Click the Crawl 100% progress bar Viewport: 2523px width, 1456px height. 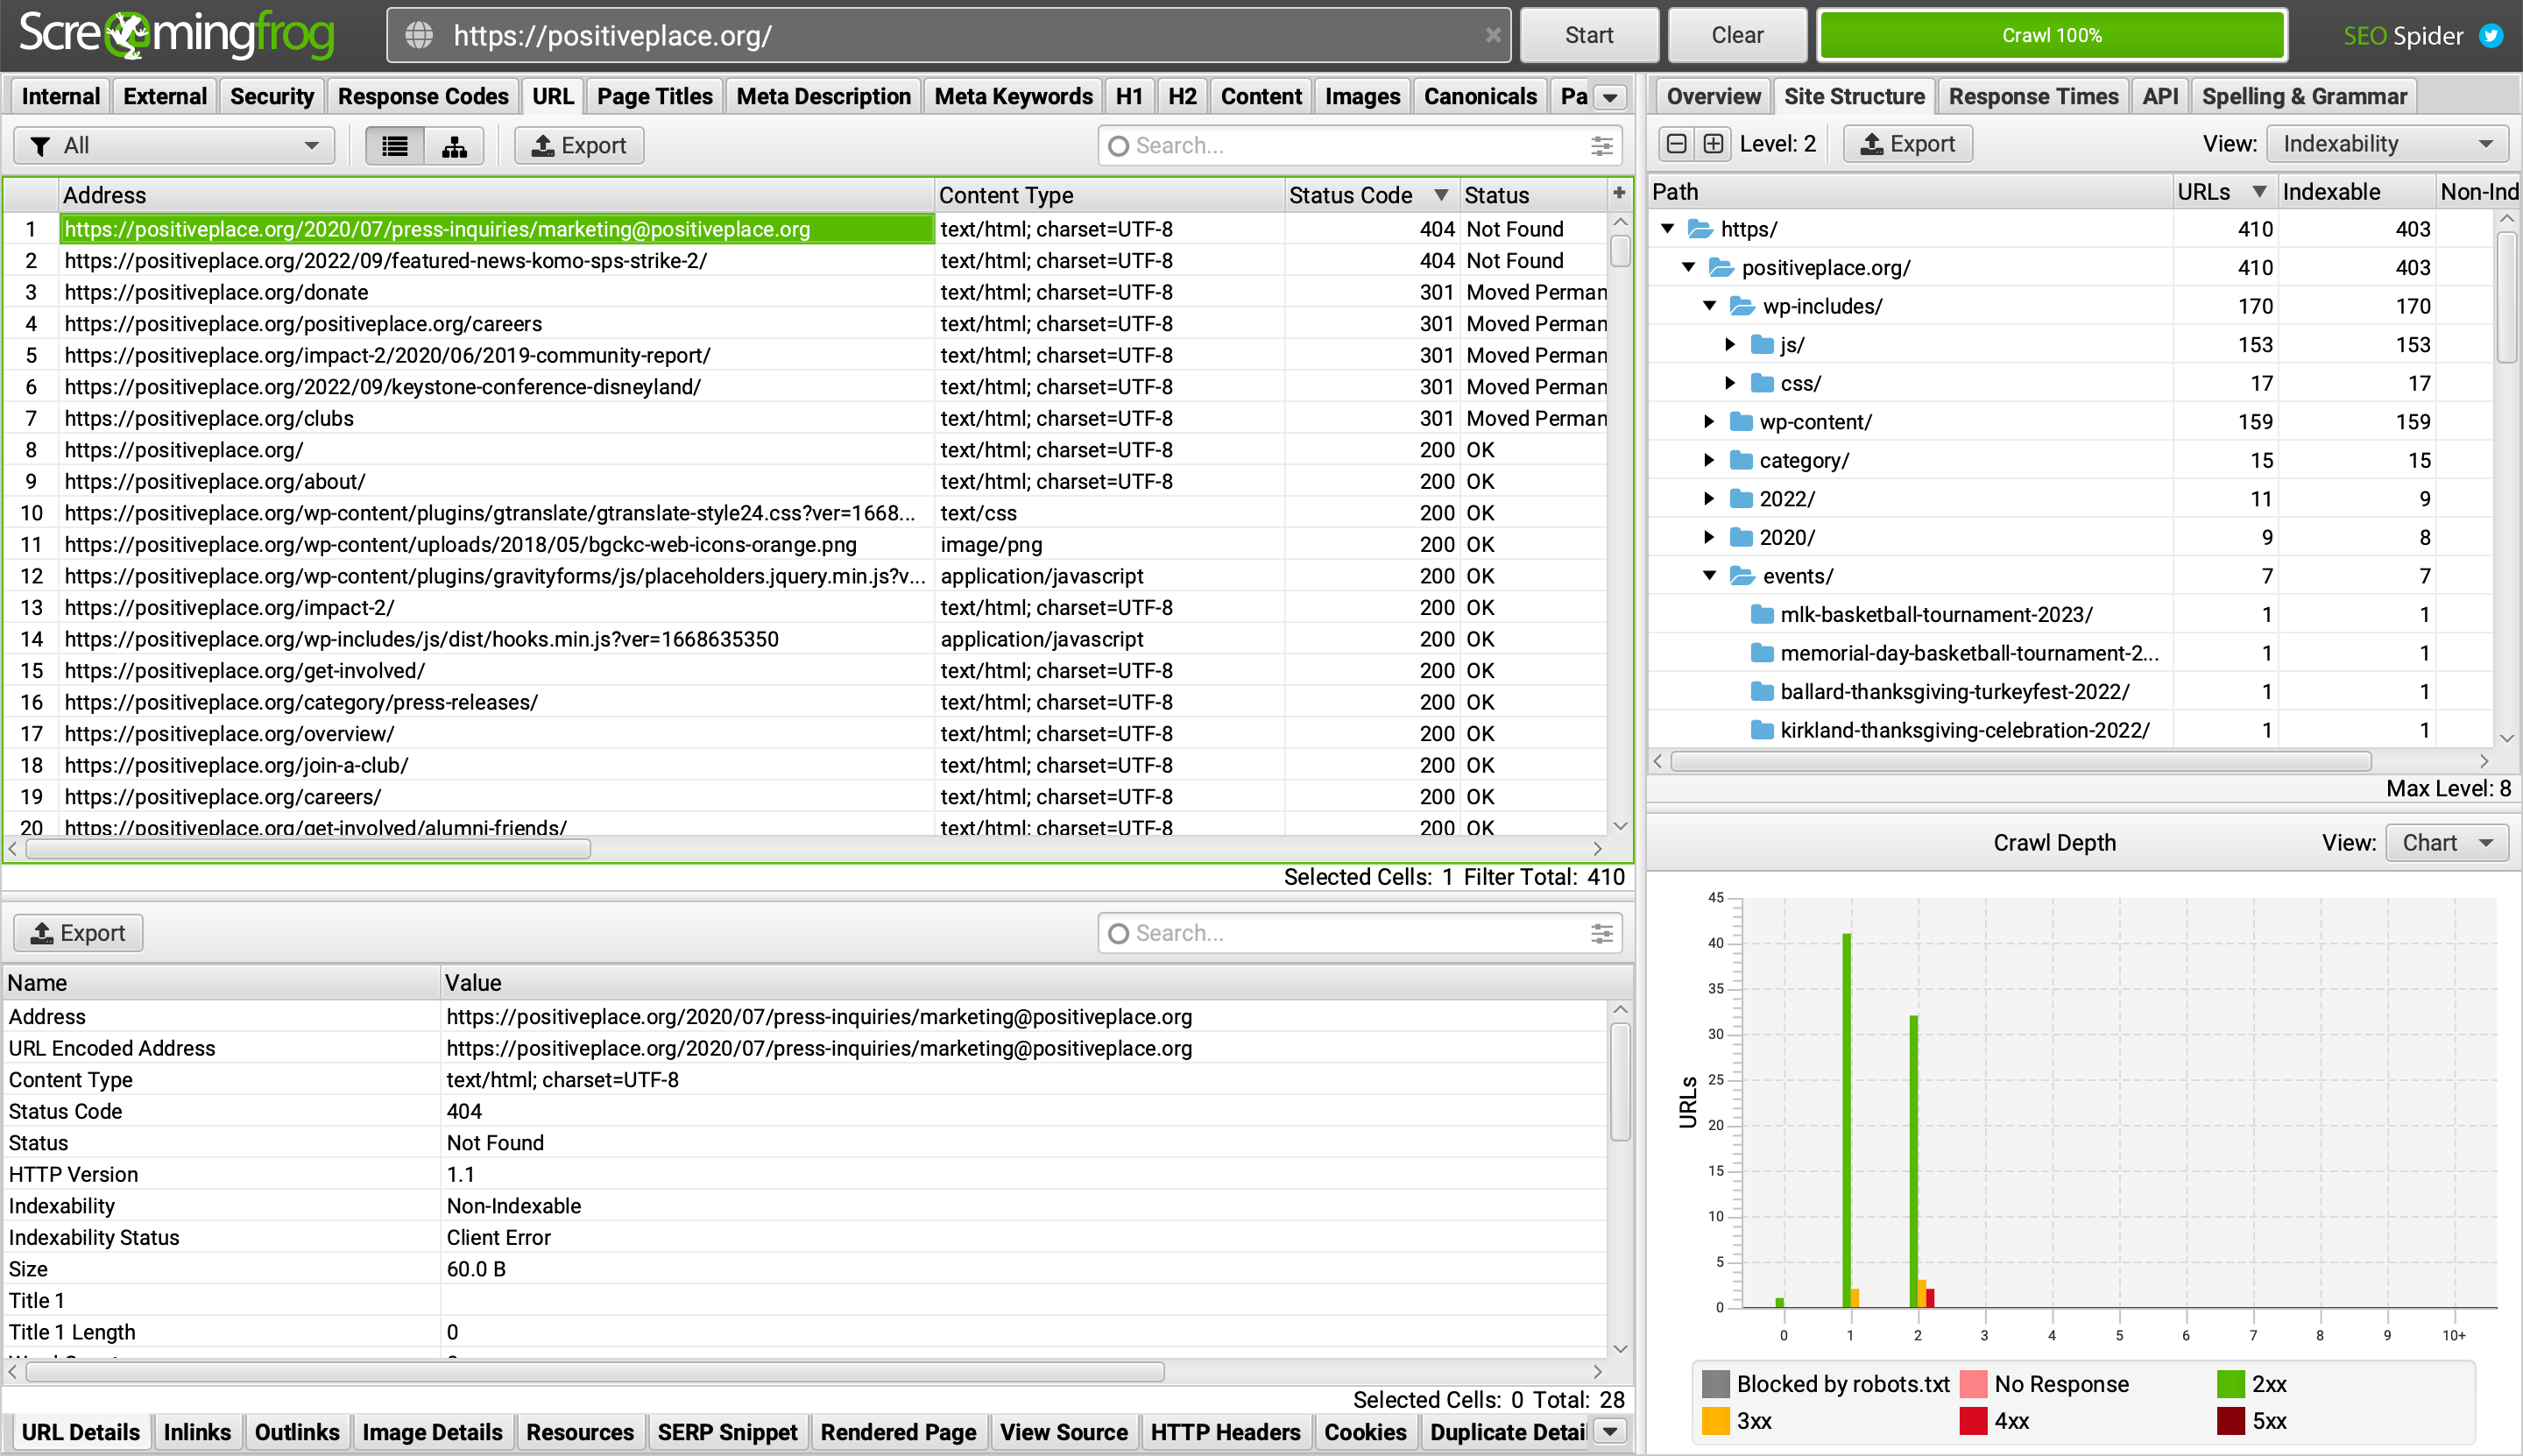click(x=2051, y=35)
